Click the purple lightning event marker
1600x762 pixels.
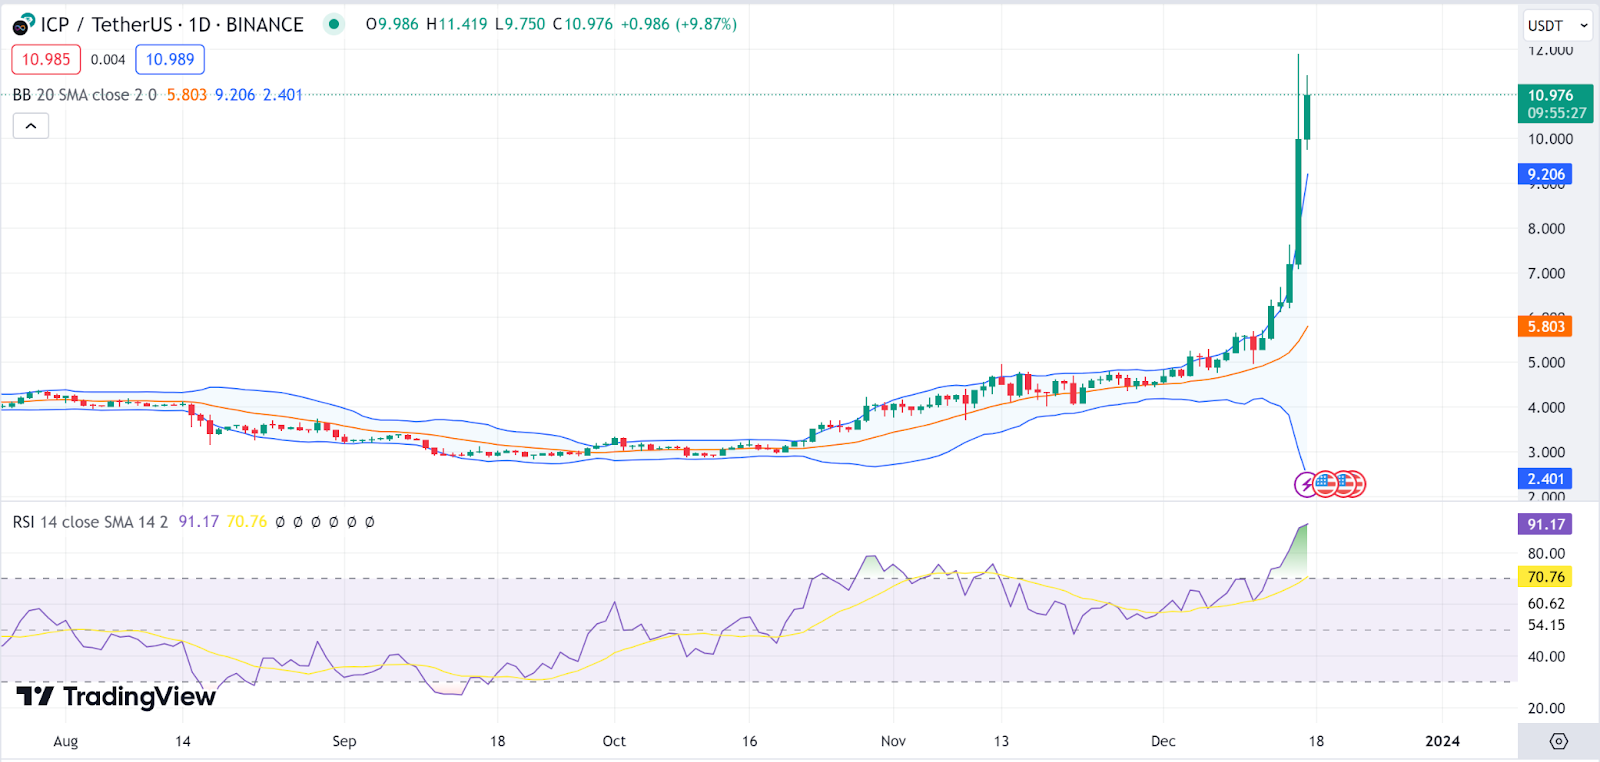[1307, 485]
